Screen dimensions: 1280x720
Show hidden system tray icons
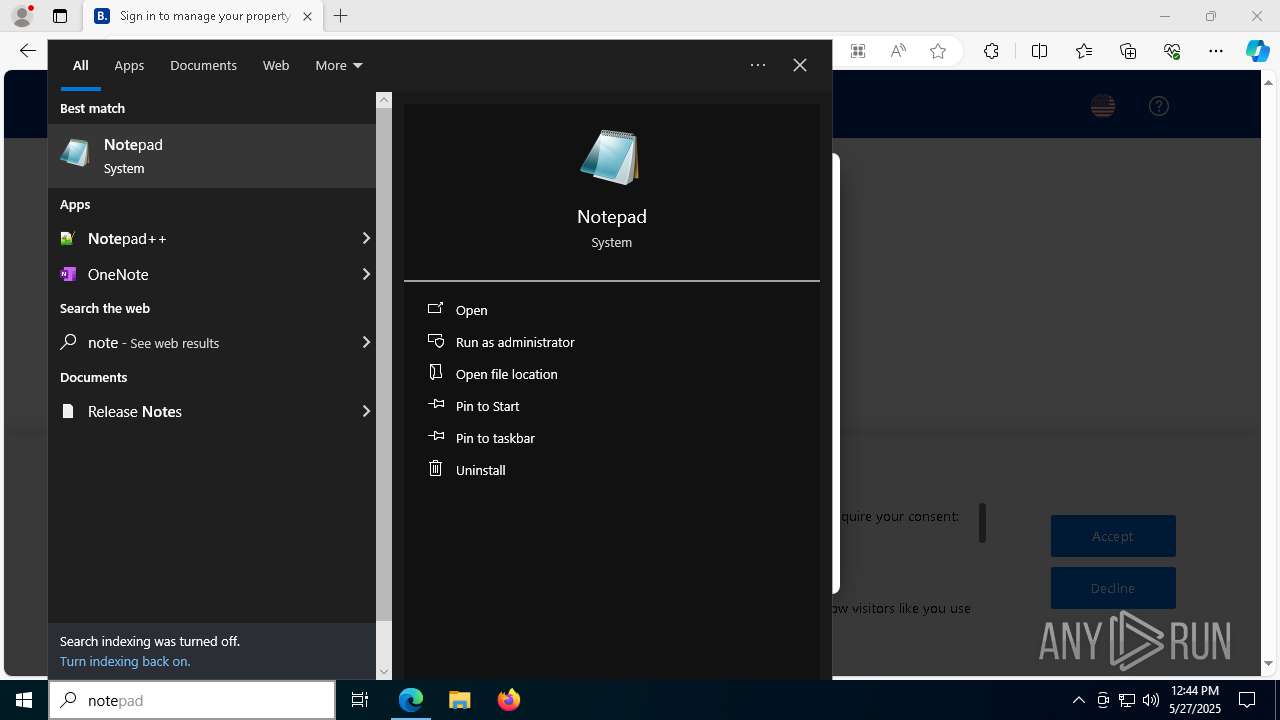pyautogui.click(x=1078, y=700)
